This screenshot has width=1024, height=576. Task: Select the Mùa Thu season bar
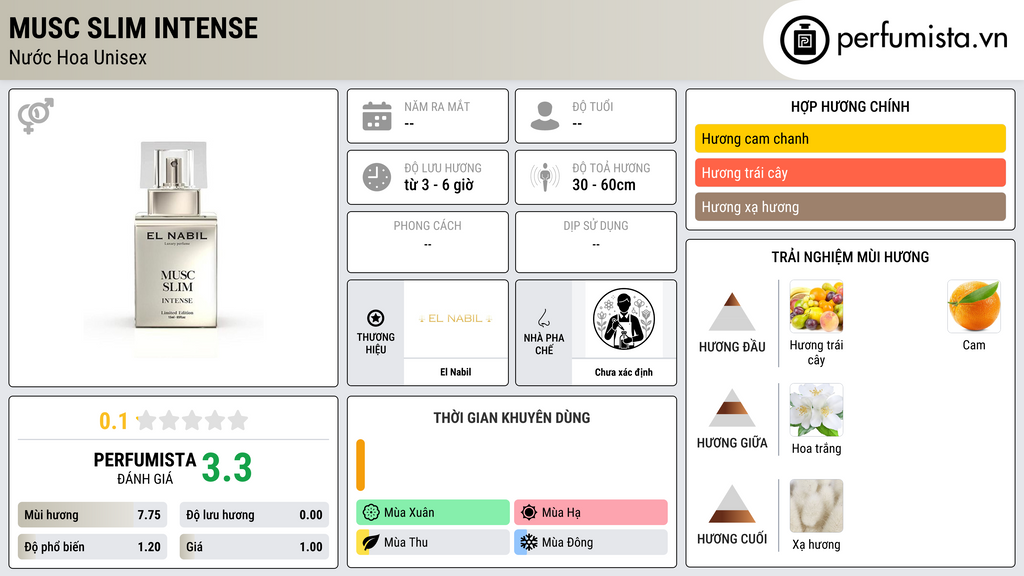(433, 542)
